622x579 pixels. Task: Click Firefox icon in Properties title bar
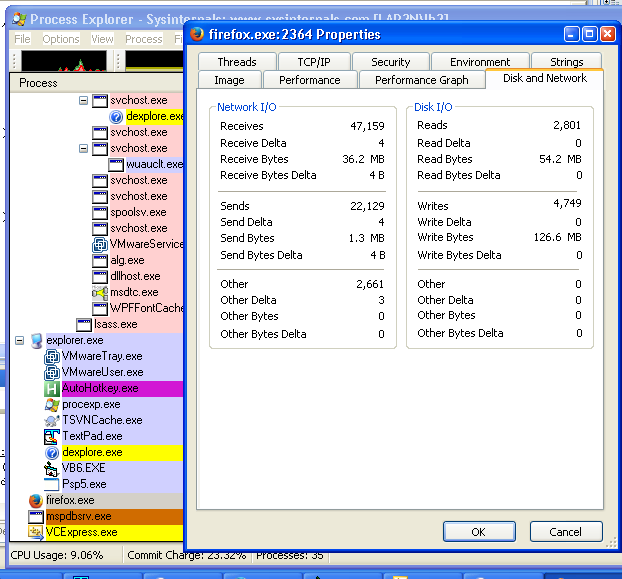coord(197,35)
